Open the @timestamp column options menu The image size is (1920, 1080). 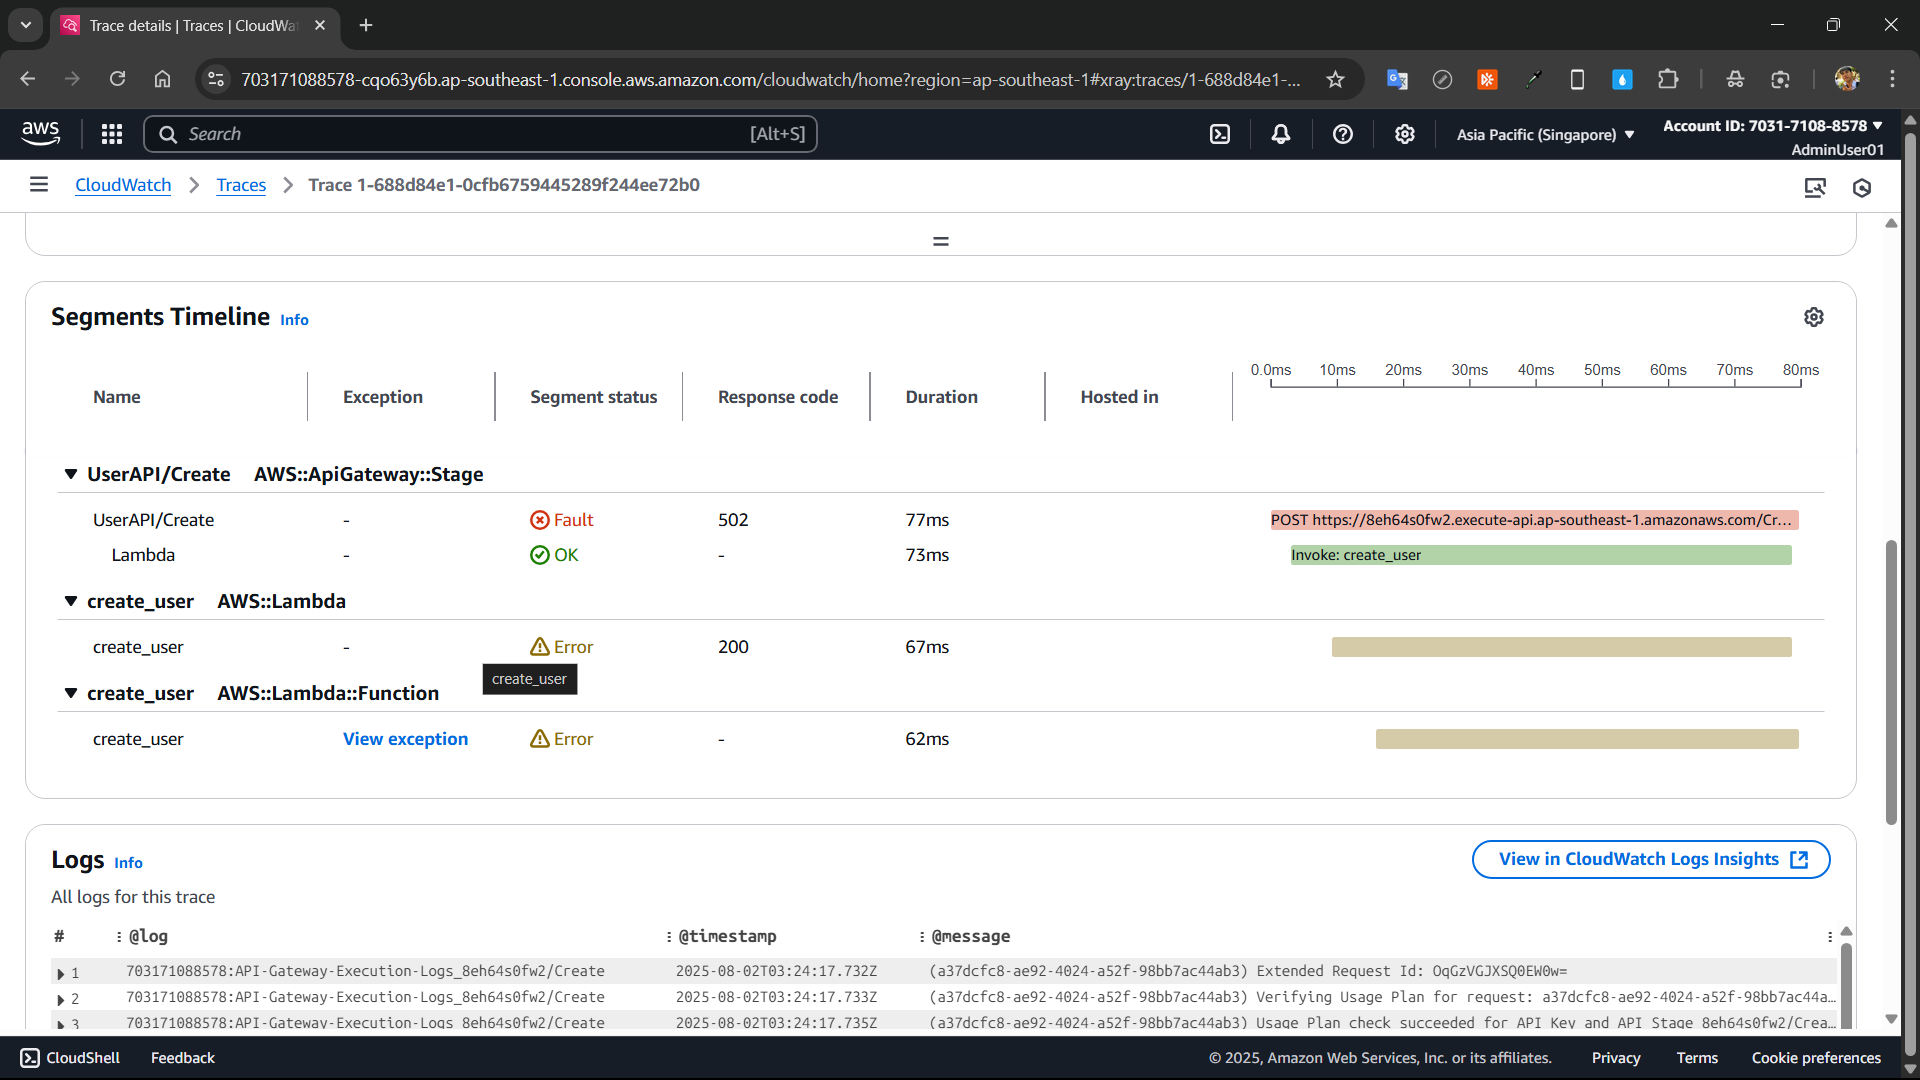[x=669, y=936]
